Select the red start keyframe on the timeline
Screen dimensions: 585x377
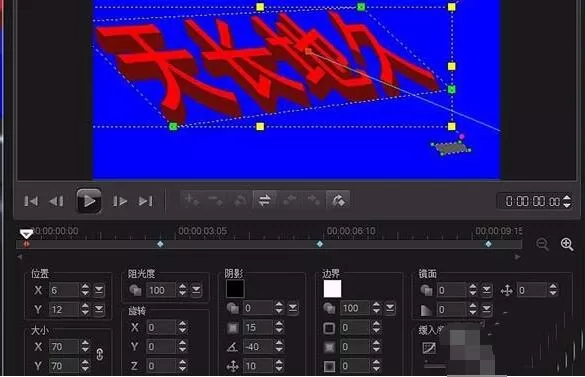pos(26,244)
